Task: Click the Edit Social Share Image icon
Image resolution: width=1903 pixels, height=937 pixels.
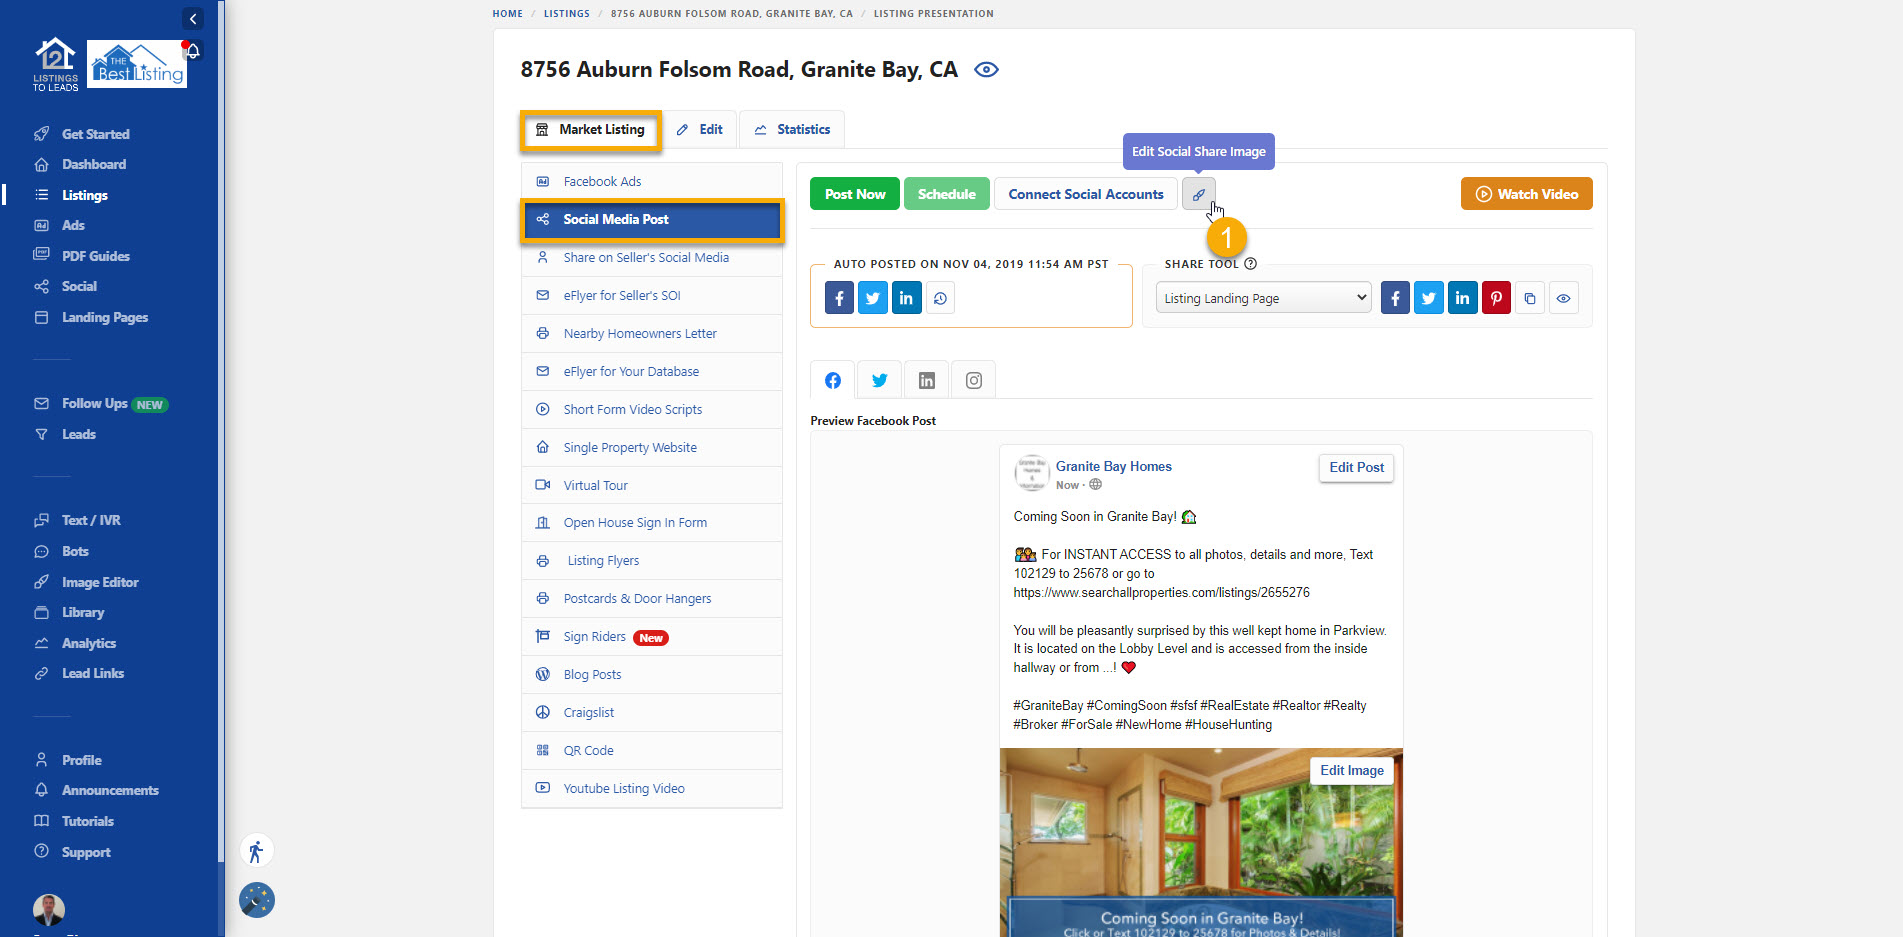Action: 1198,194
